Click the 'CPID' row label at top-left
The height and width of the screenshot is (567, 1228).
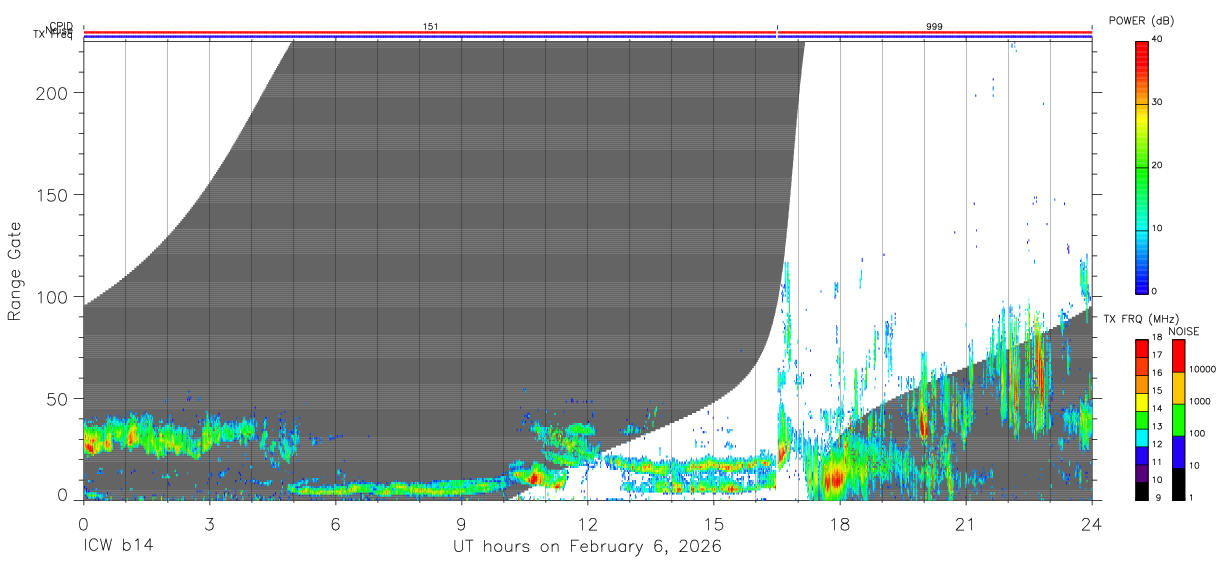[x=60, y=27]
